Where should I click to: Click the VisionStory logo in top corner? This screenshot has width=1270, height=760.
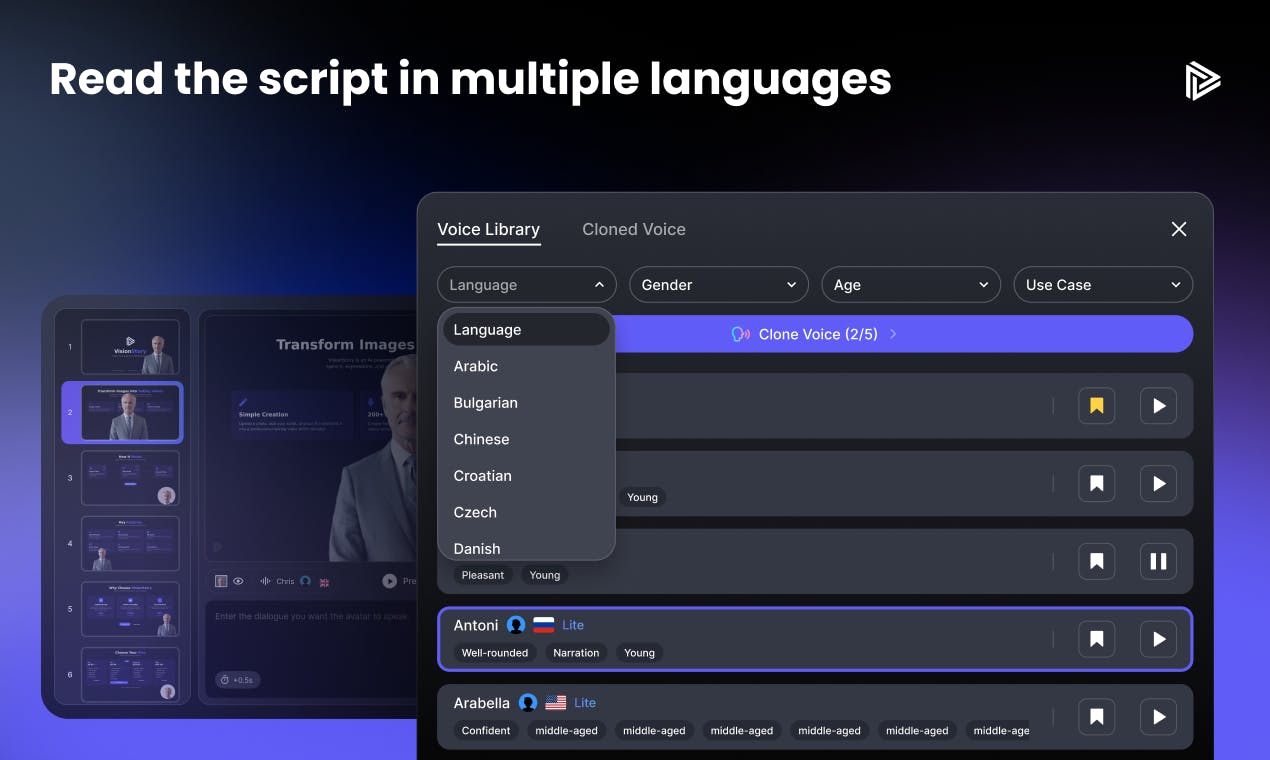point(1203,81)
